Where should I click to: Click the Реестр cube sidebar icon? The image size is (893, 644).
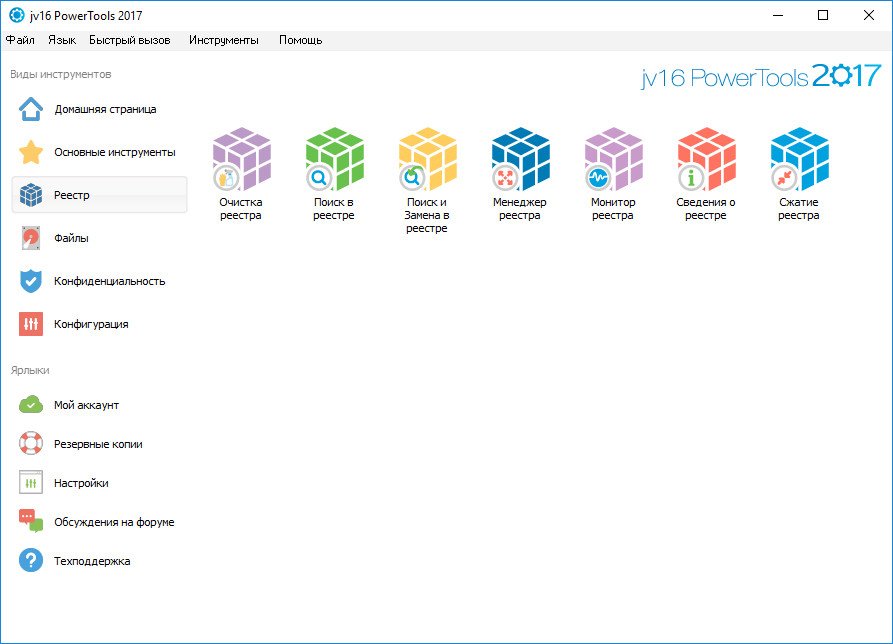(31, 195)
